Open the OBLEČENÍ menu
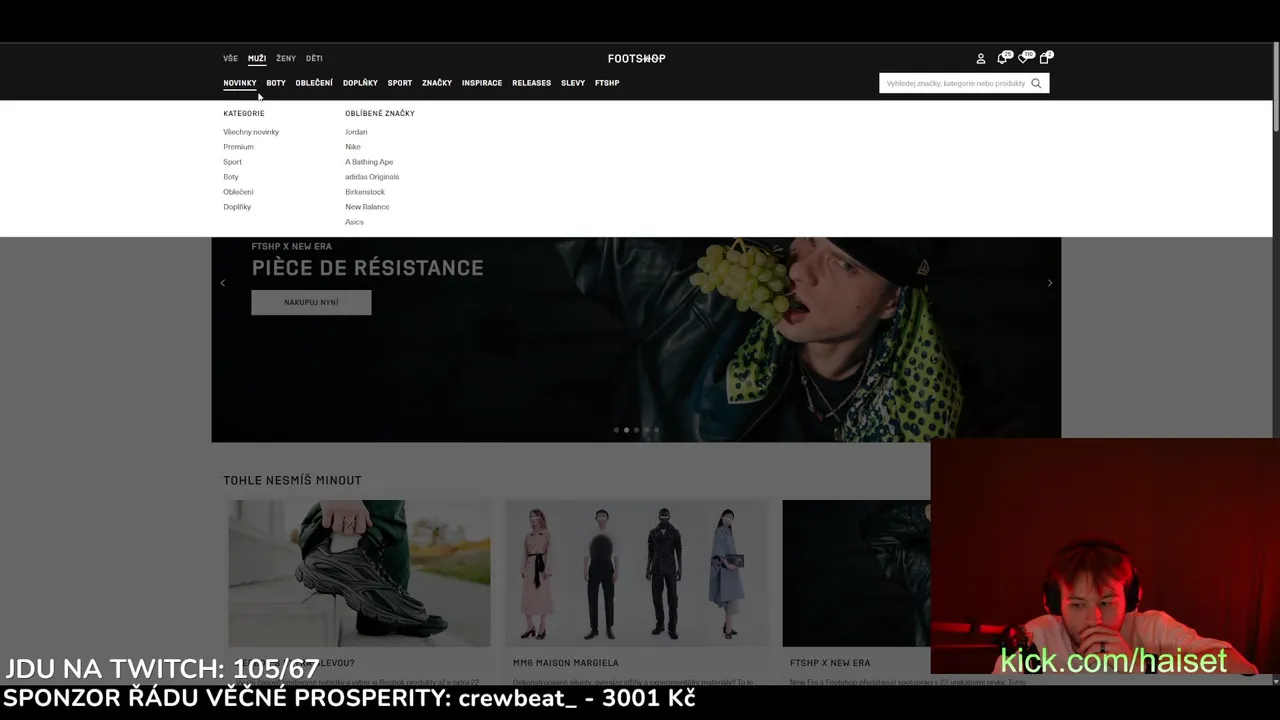 pos(314,83)
